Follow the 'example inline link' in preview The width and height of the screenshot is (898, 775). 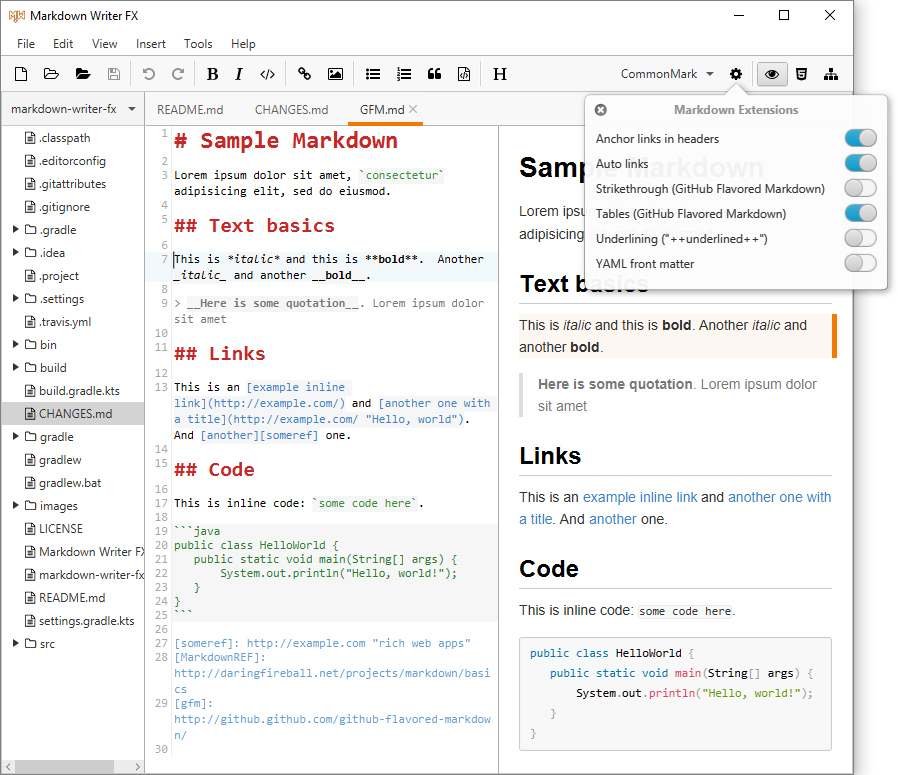click(640, 497)
